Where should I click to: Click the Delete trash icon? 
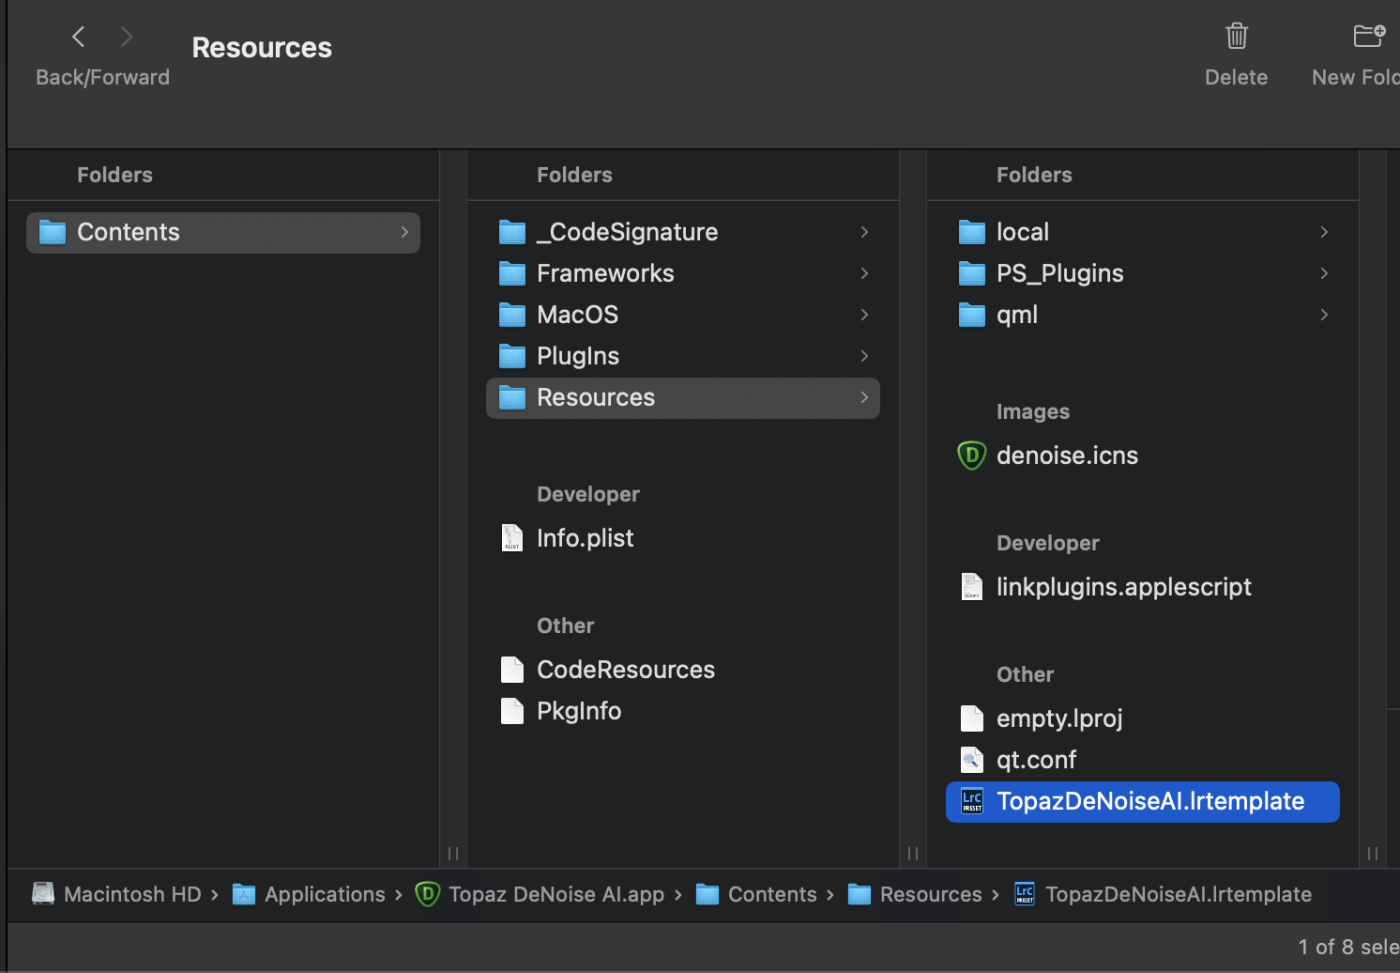click(x=1237, y=36)
